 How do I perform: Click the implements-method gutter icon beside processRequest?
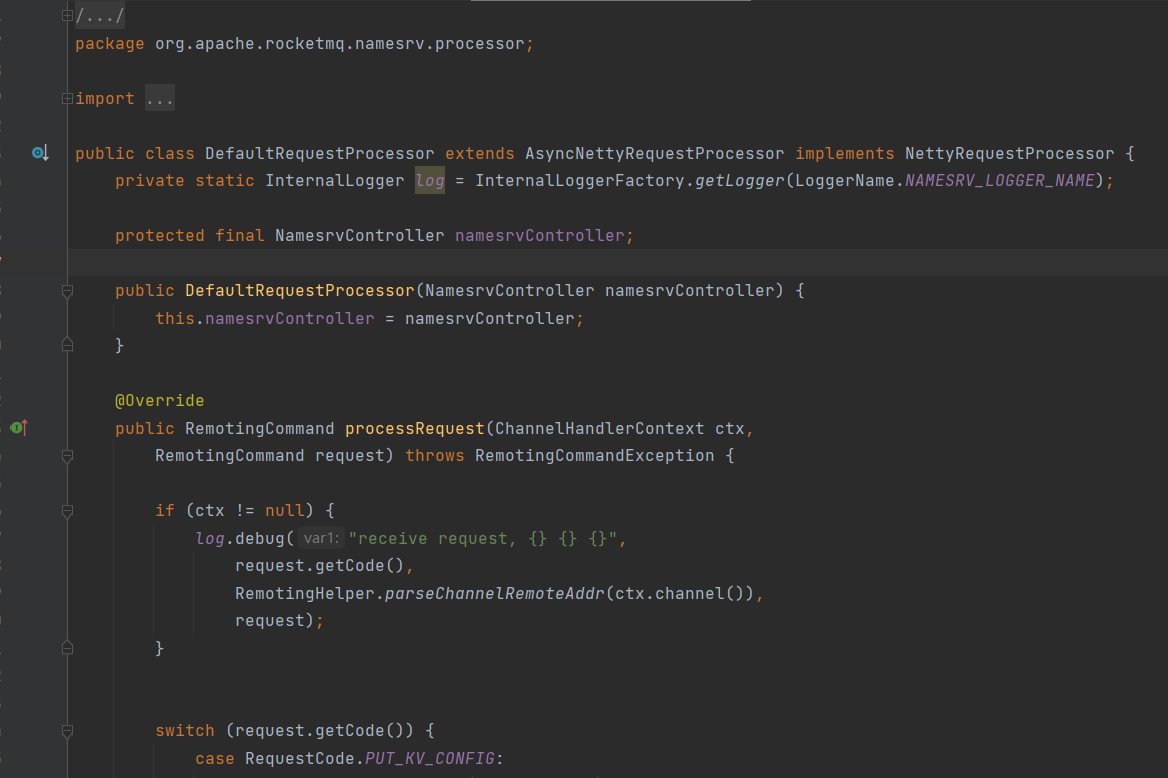(18, 428)
